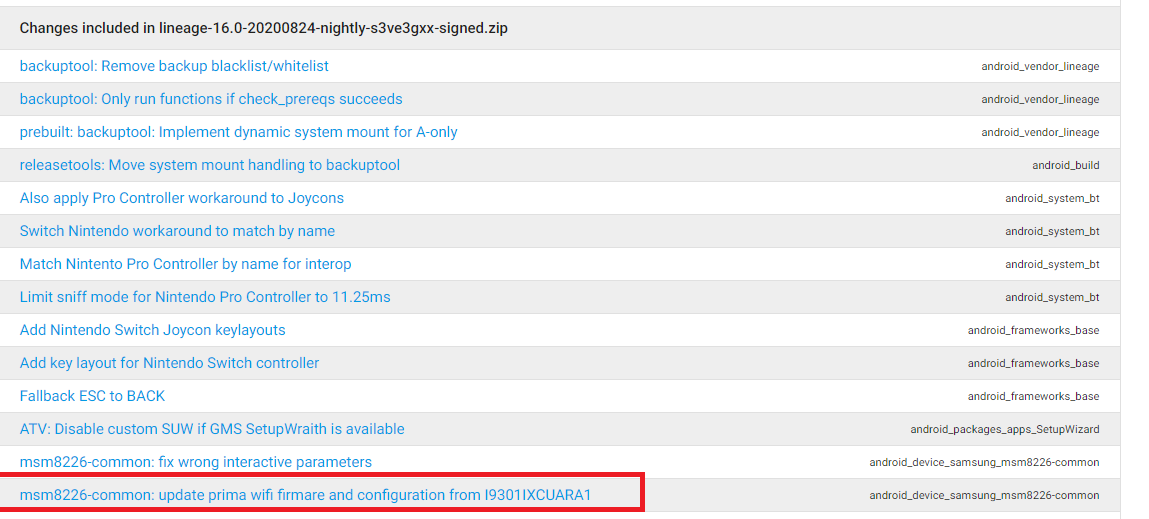View 'msm8226-common: fix wrong interactive parameters' change
This screenshot has width=1149, height=519.
[195, 462]
